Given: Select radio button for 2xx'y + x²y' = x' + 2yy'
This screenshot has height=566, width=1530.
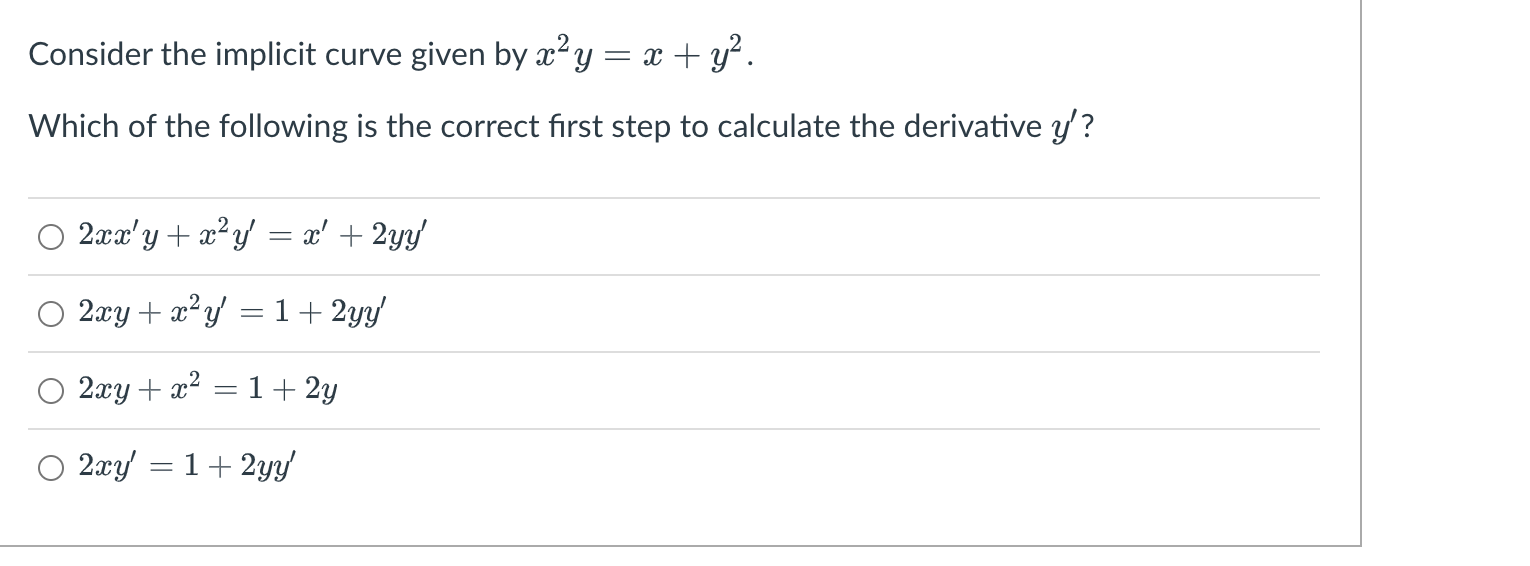Looking at the screenshot, I should pos(51,237).
